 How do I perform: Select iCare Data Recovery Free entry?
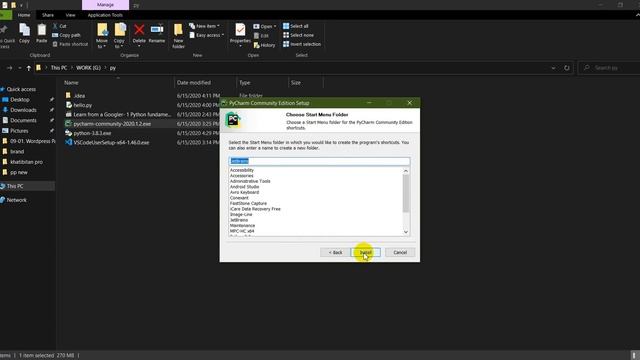pos(255,209)
